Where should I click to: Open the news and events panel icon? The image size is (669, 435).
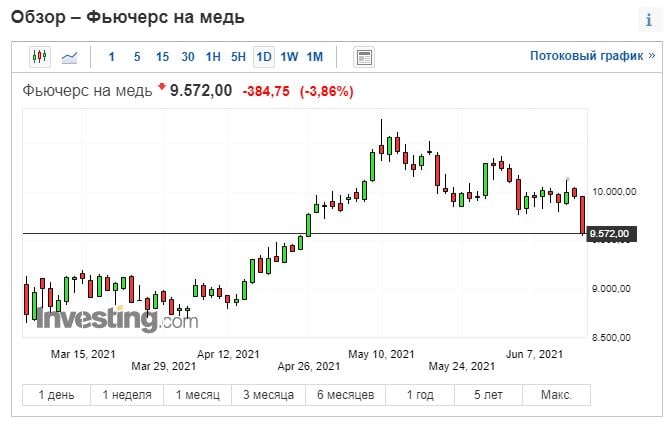tap(364, 57)
